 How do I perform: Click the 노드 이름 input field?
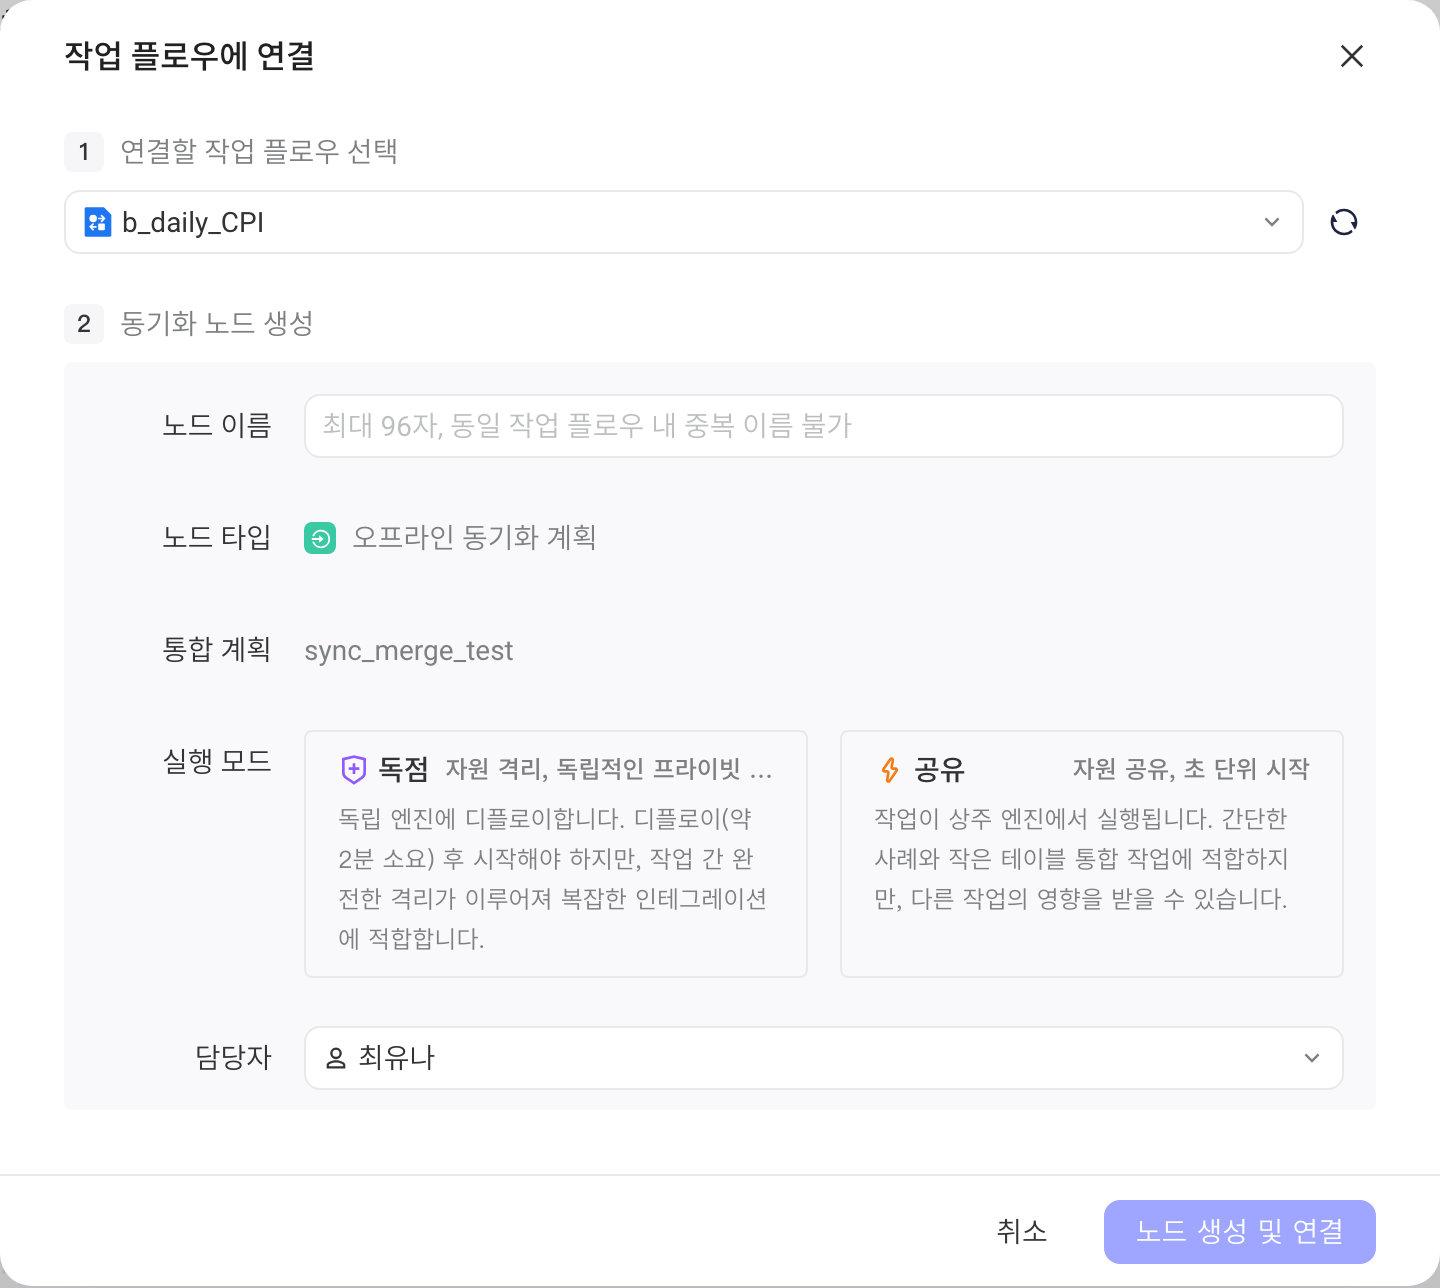823,426
